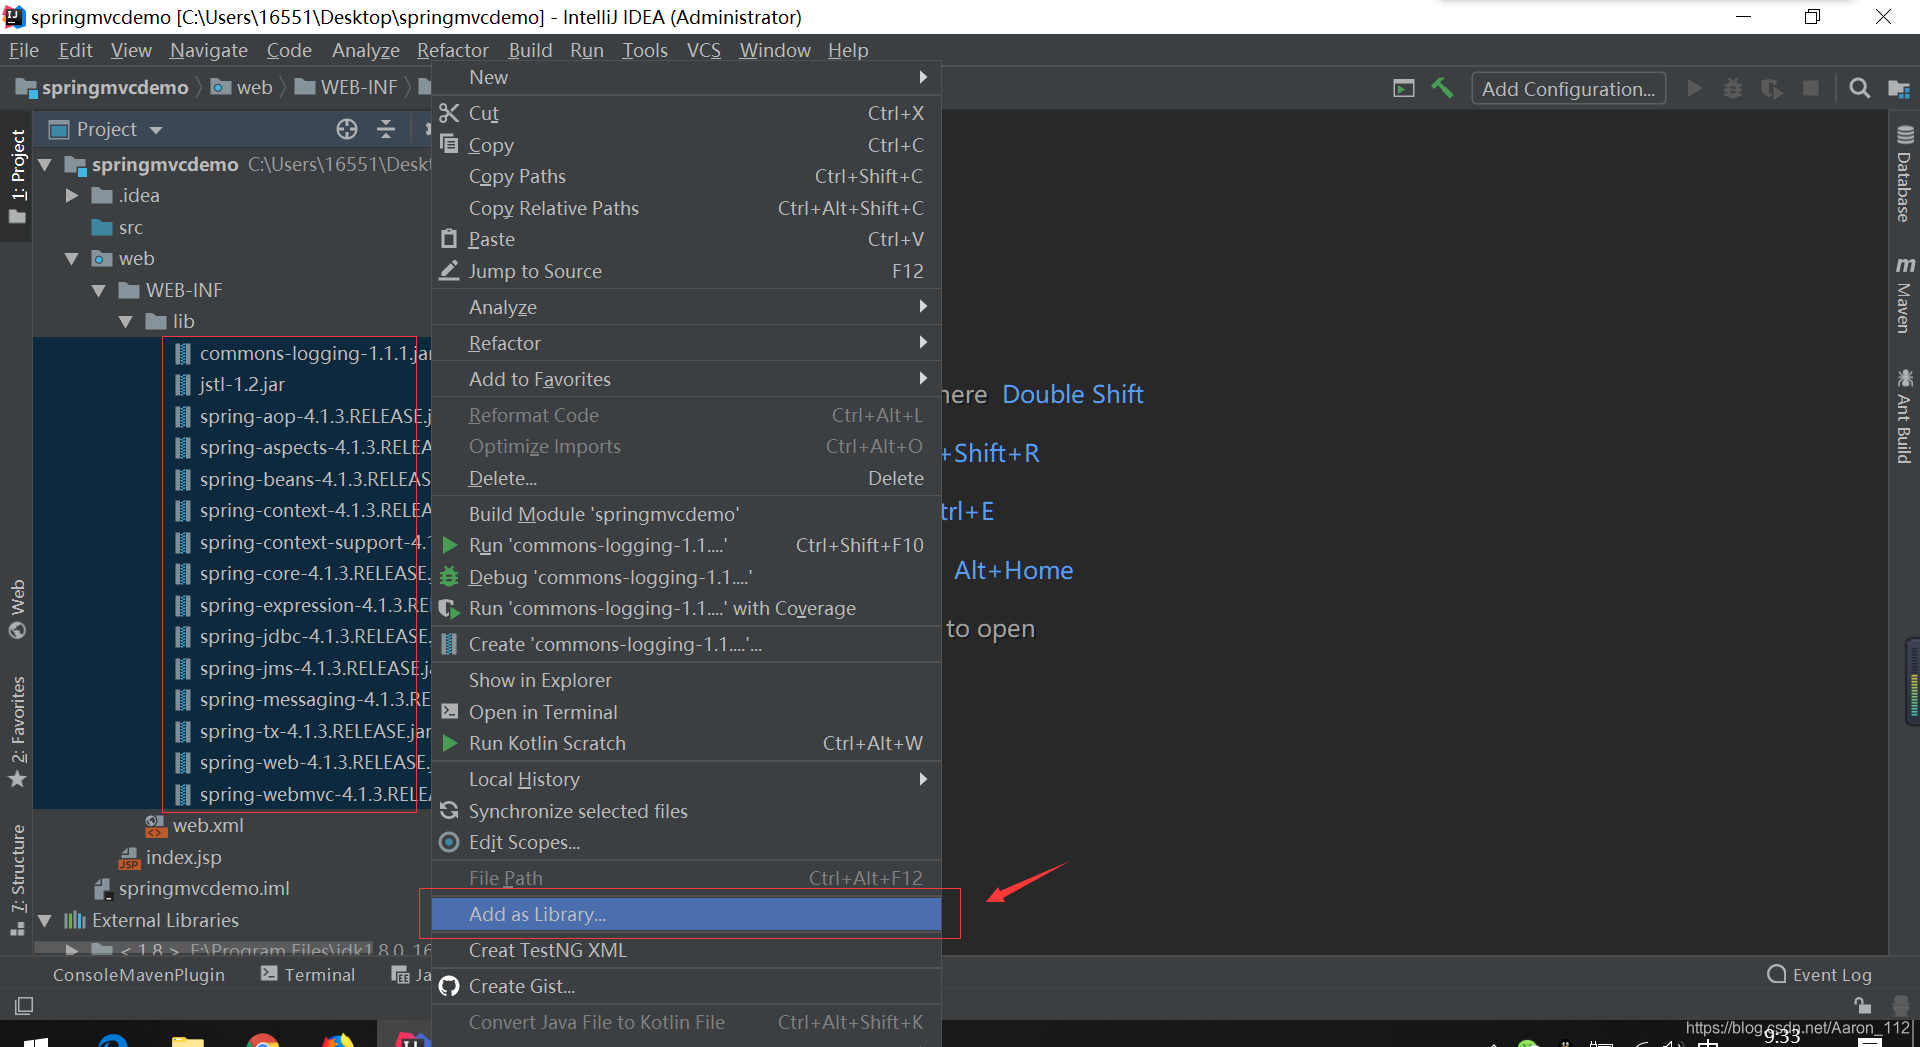This screenshot has height=1047, width=1920.
Task: Collapse the lib folder
Action: (x=126, y=321)
